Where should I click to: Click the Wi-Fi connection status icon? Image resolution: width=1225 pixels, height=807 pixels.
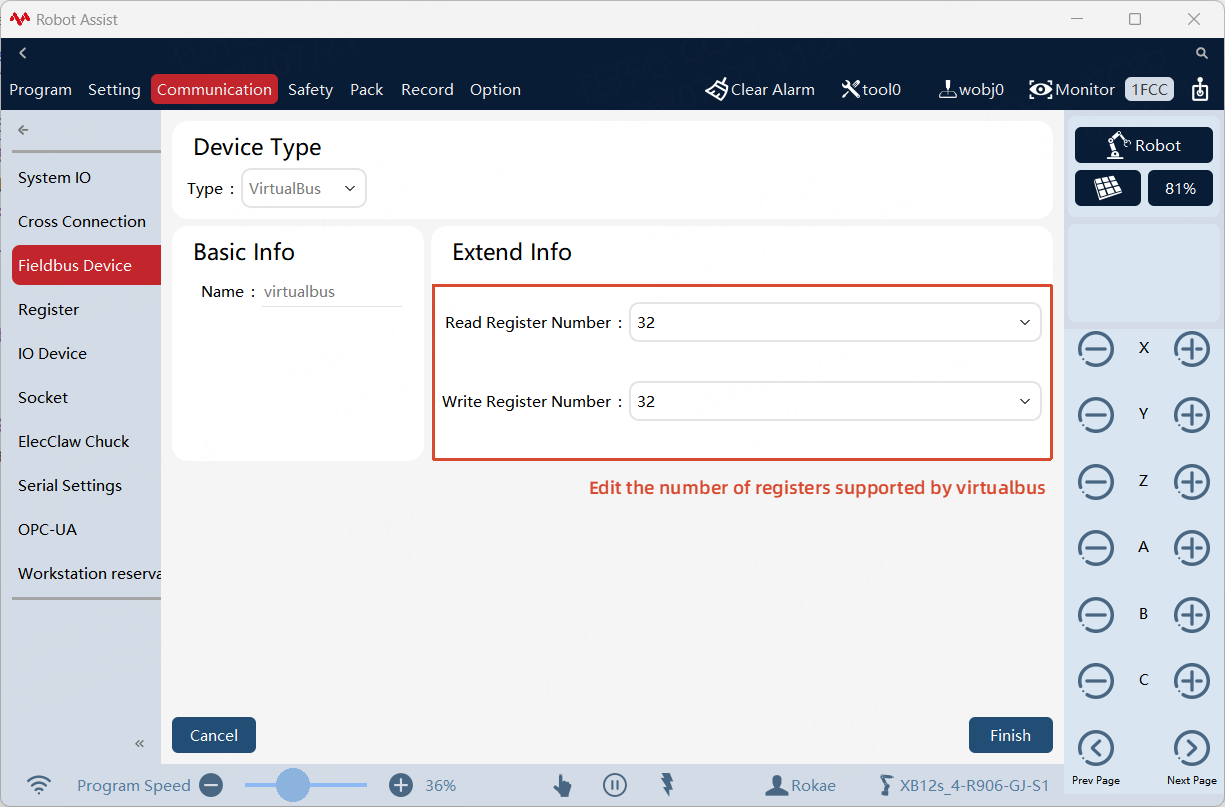pyautogui.click(x=39, y=785)
